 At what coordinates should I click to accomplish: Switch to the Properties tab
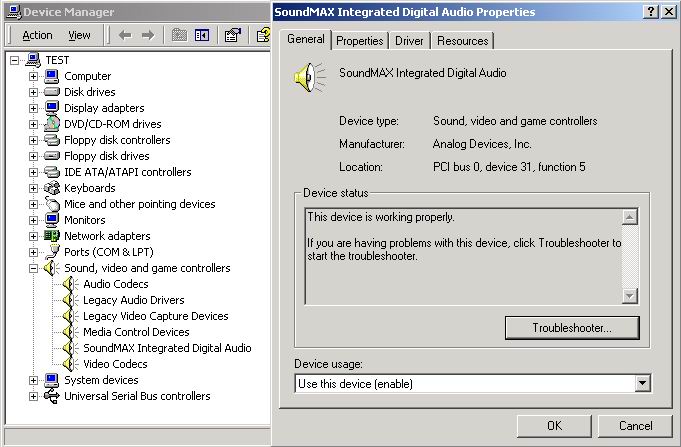(x=360, y=41)
